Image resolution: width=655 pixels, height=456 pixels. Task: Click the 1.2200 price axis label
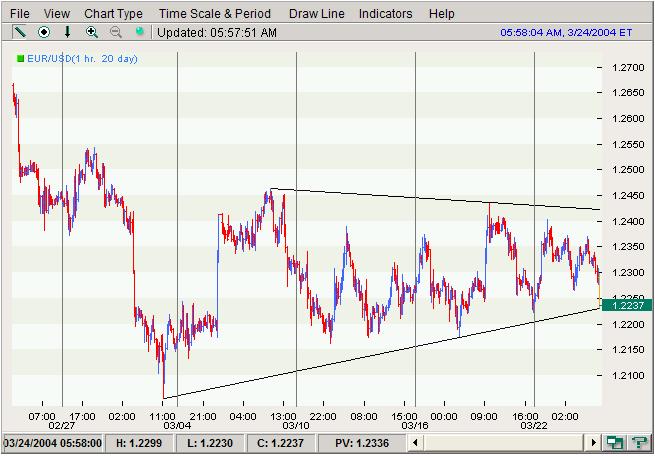(628, 324)
